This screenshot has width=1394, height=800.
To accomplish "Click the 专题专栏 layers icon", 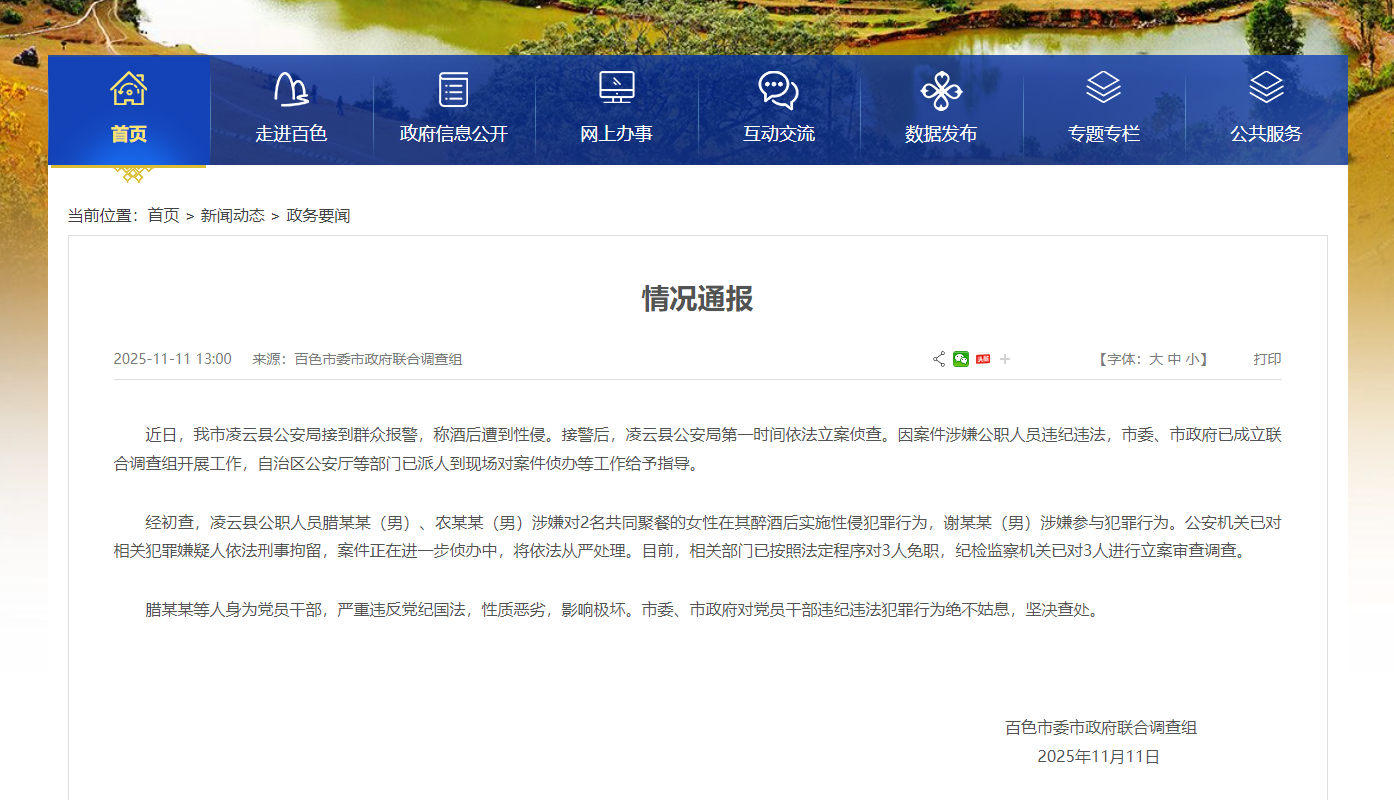I will tap(1103, 88).
